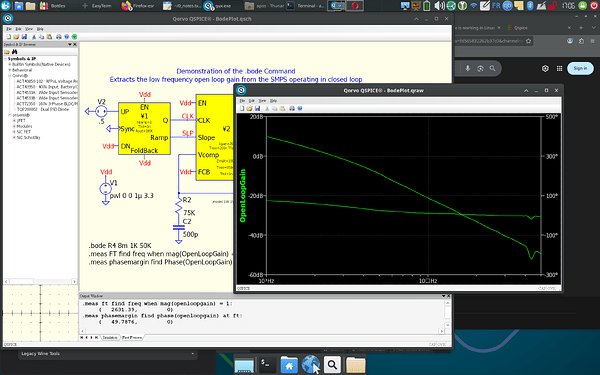Open File menu in BodePlot.qraw window
The height and width of the screenshot is (375, 600).
coord(242,101)
